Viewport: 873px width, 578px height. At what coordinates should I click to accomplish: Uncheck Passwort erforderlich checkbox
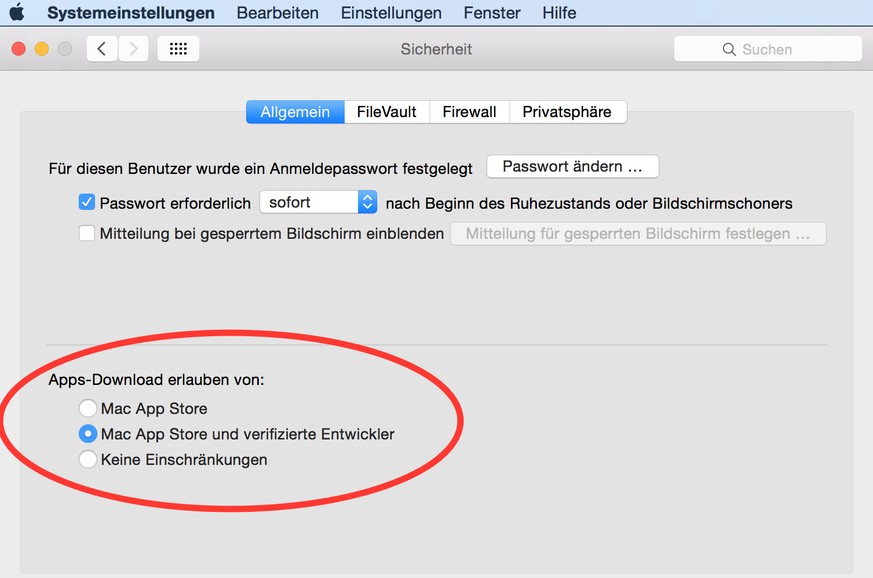(x=87, y=202)
